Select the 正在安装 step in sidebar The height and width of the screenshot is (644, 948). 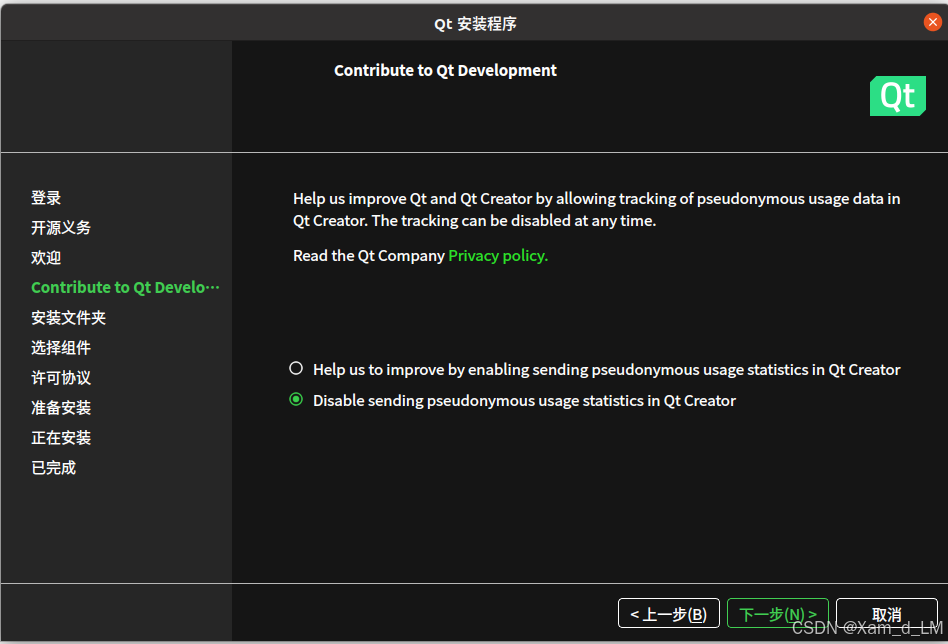click(x=61, y=438)
